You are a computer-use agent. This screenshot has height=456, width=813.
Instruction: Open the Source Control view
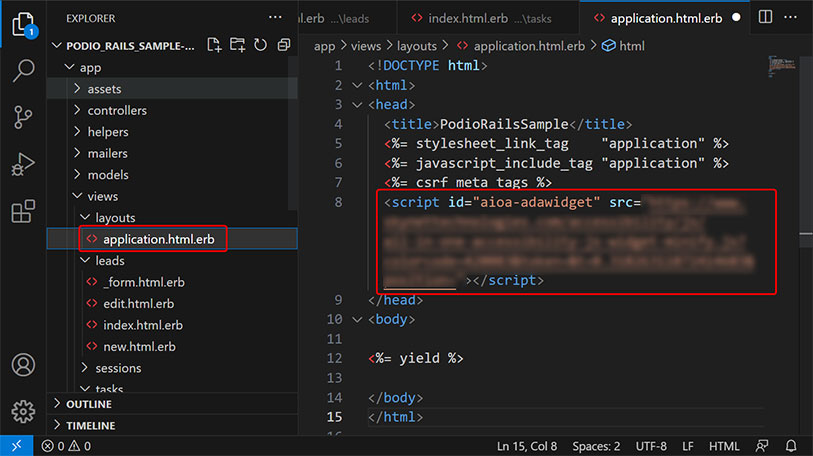[22, 117]
